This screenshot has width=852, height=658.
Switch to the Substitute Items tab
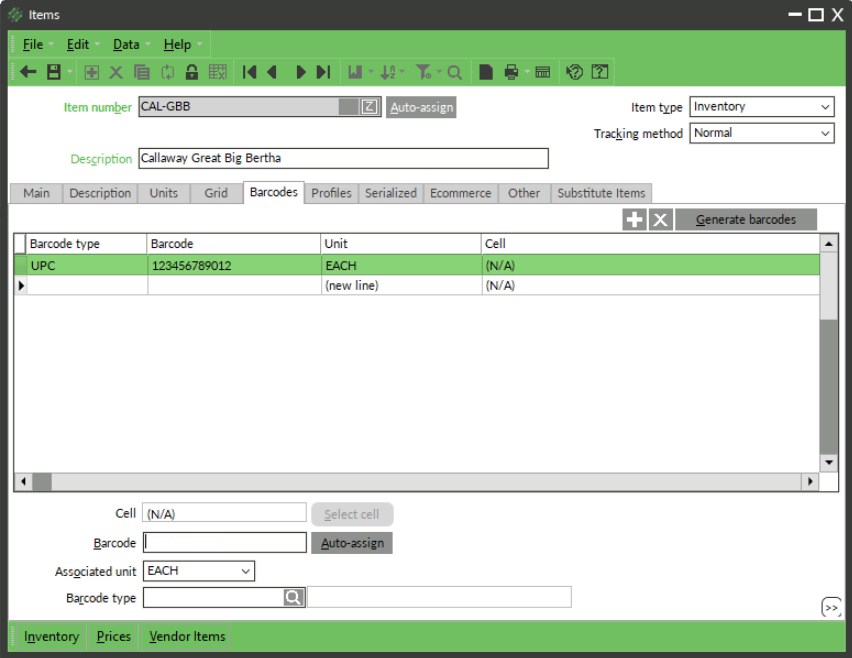tap(602, 193)
